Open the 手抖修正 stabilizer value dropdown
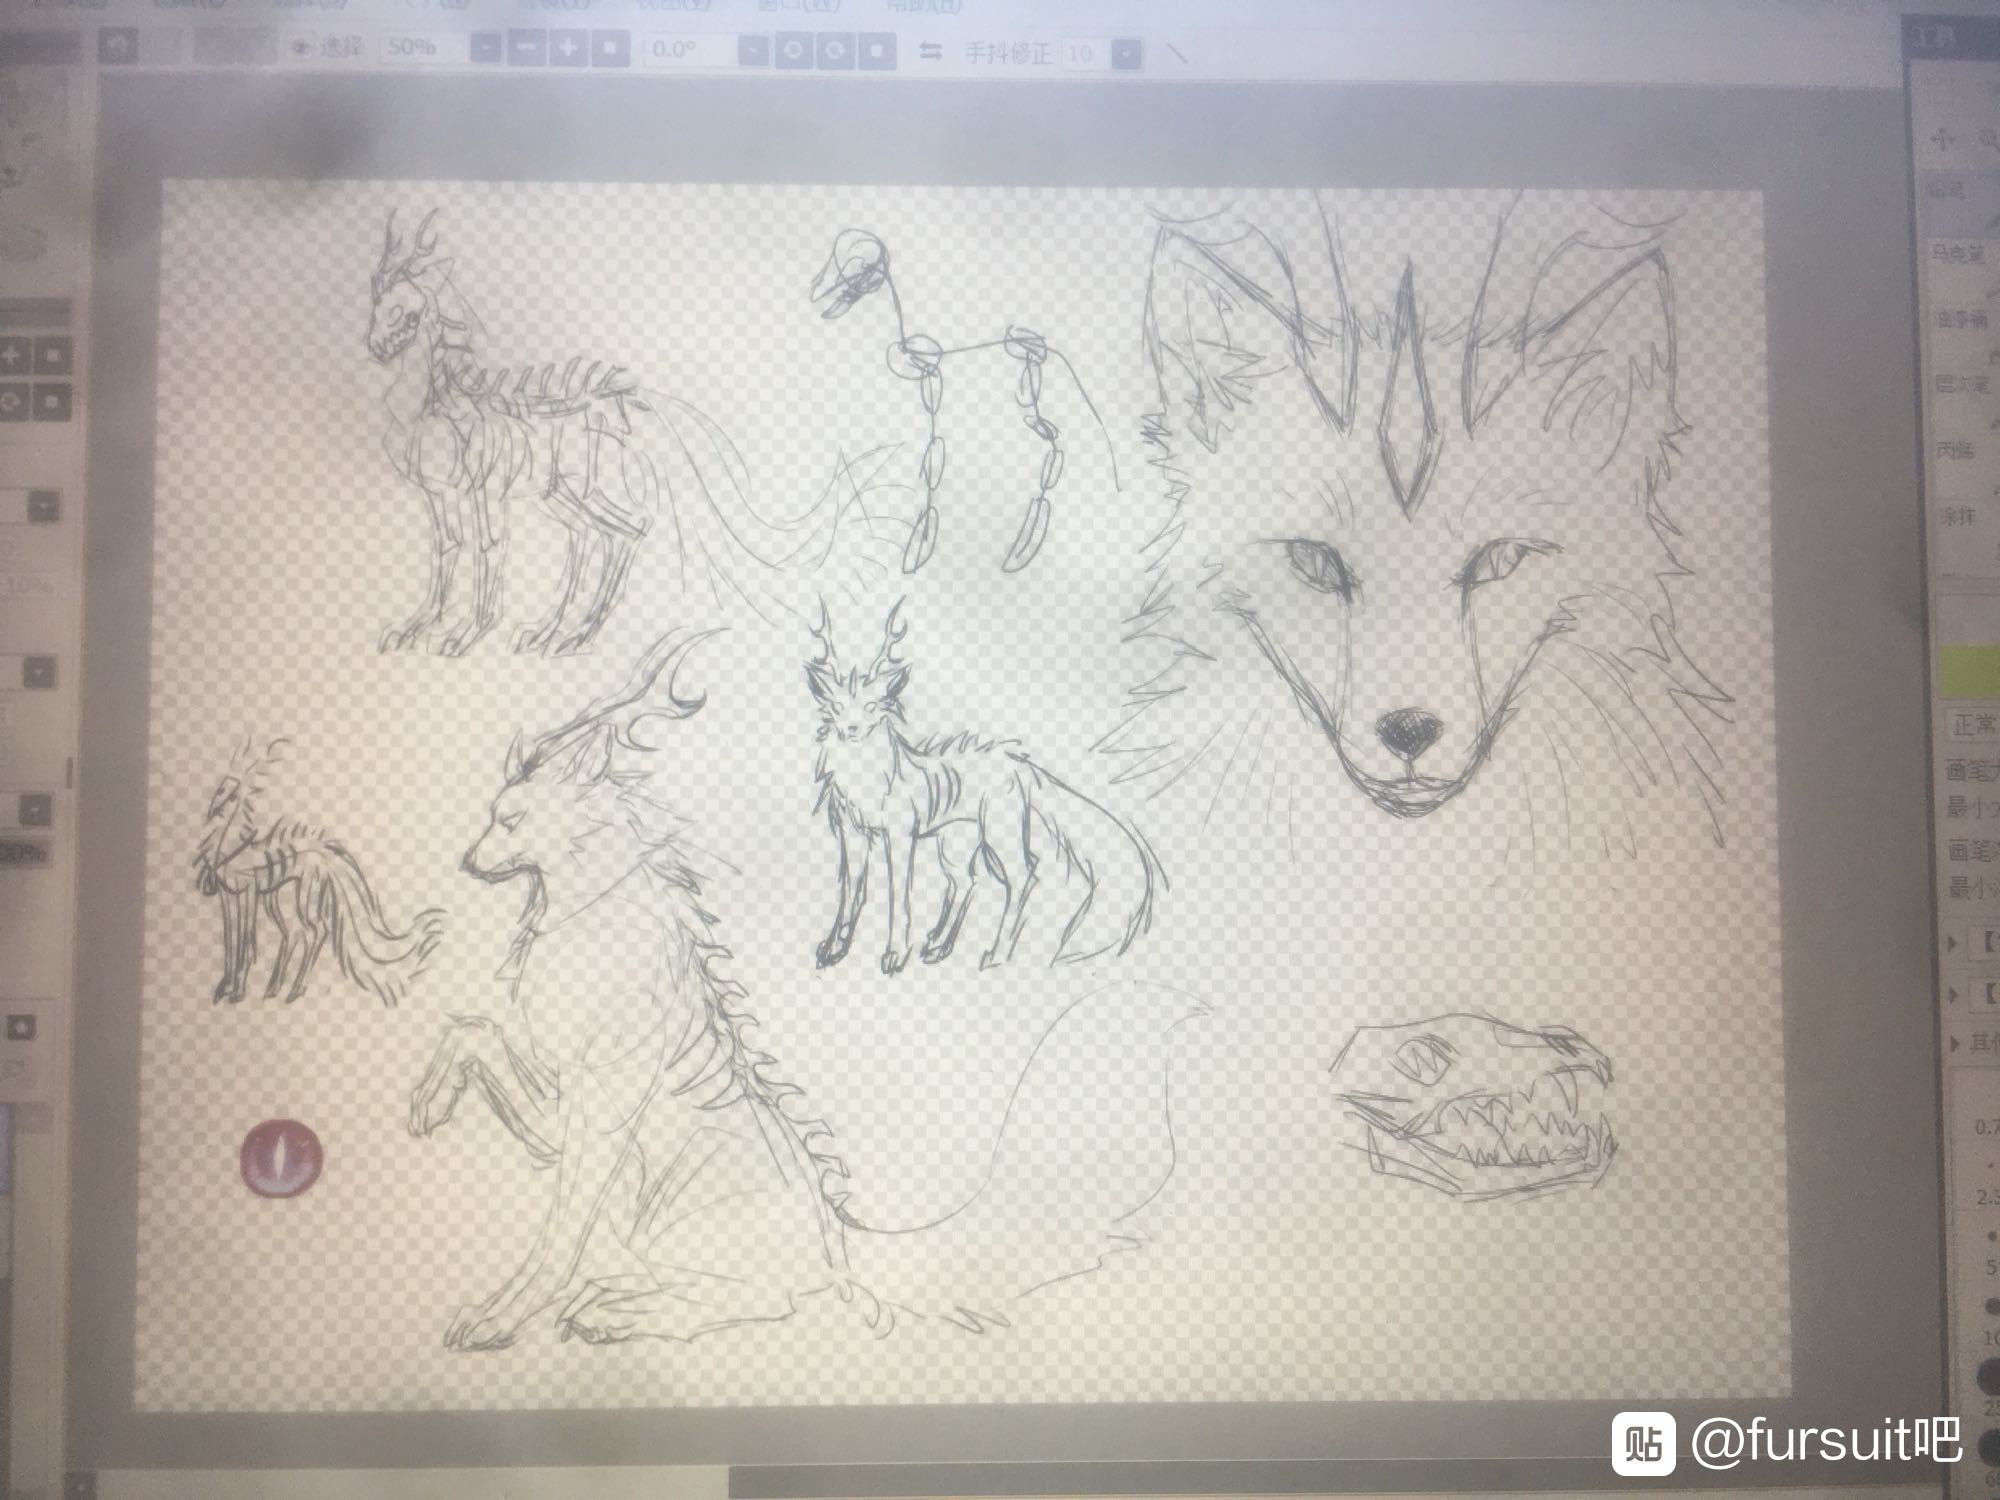This screenshot has width=2000, height=1500. pos(1126,54)
